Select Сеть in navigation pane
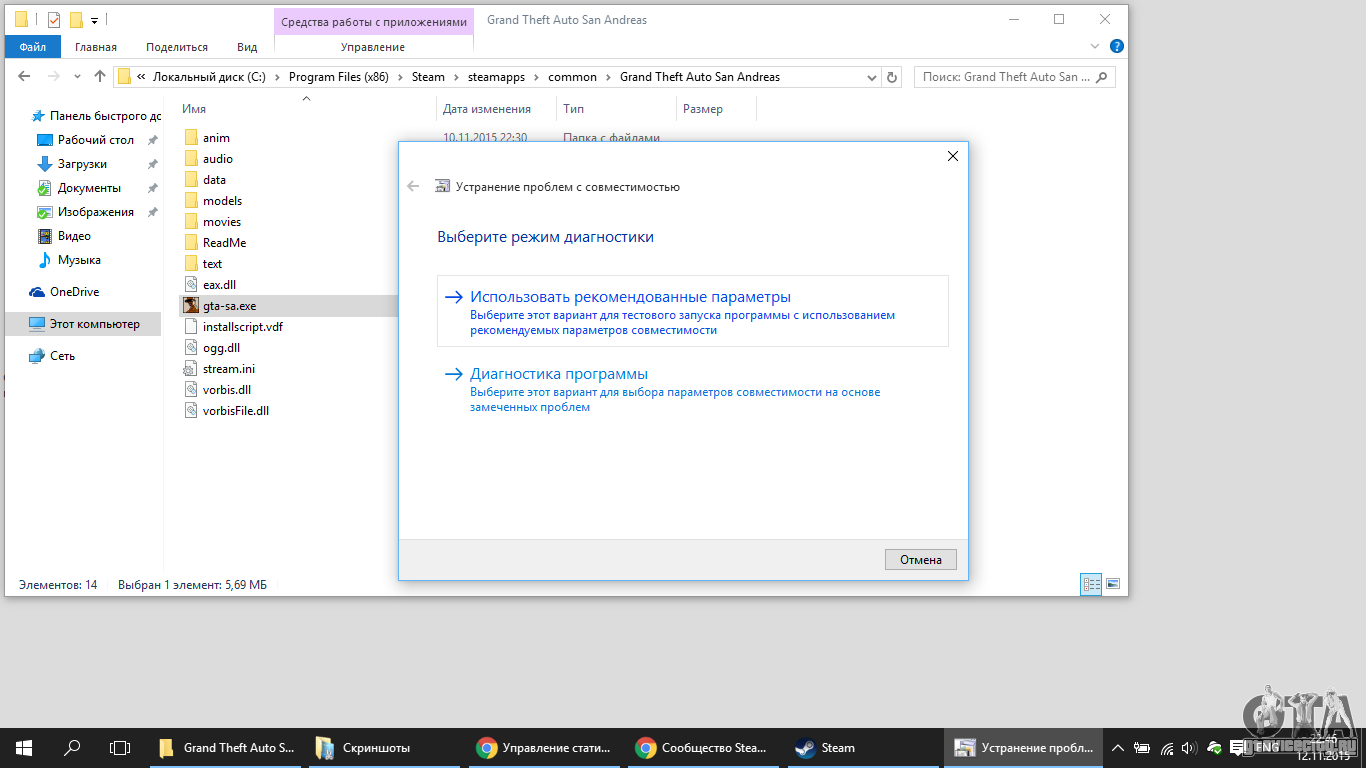The width and height of the screenshot is (1366, 768). (x=62, y=356)
